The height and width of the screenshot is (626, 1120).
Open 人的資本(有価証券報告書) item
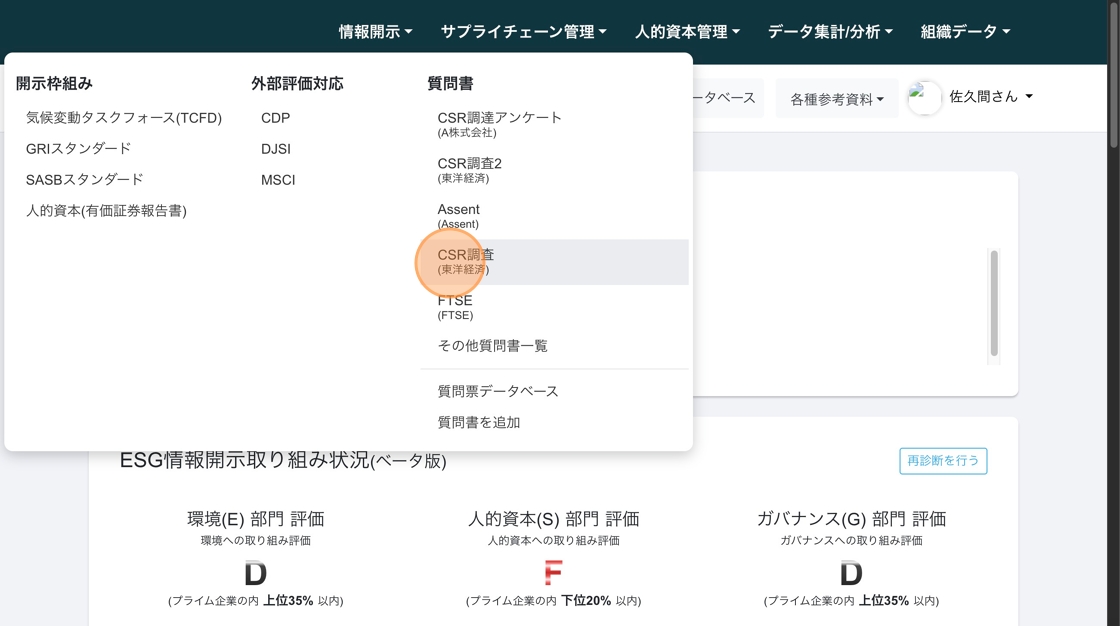106,211
